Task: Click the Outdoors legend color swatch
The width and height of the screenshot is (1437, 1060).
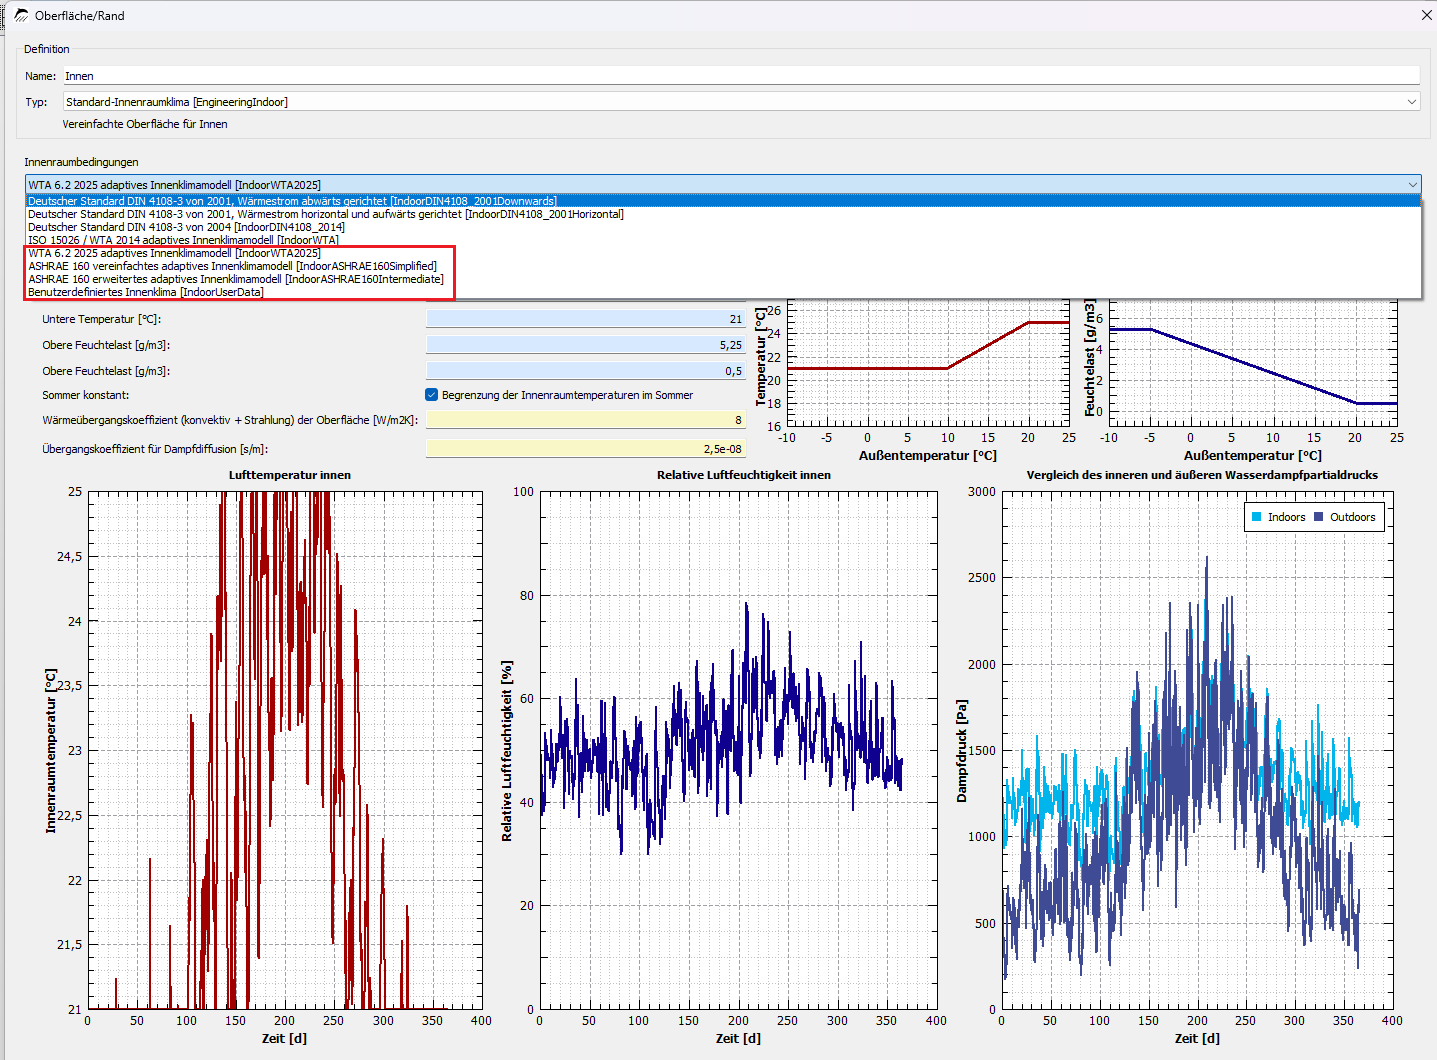Action: click(1319, 517)
